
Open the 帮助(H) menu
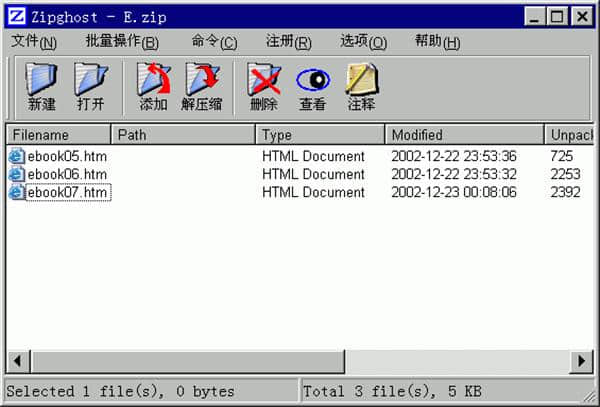[437, 41]
